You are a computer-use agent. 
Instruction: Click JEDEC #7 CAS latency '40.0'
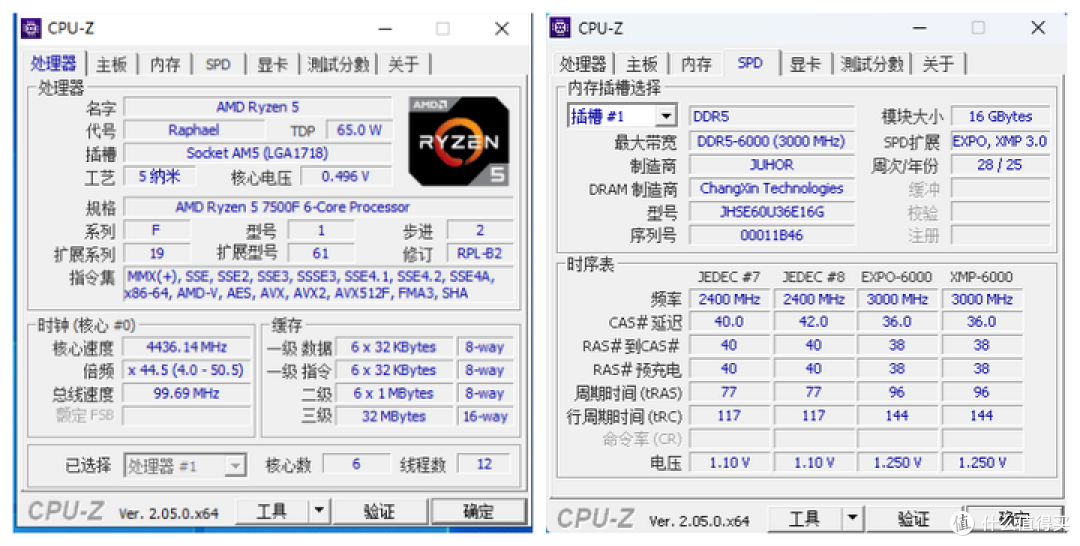pyautogui.click(x=729, y=322)
